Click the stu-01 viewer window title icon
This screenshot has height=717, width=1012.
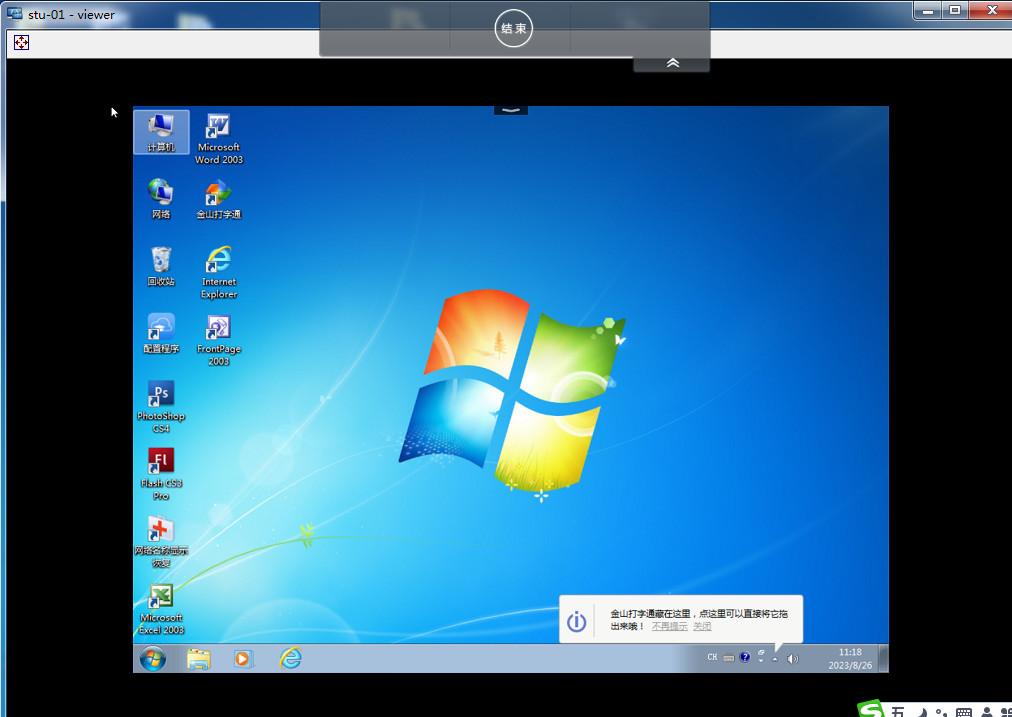pyautogui.click(x=14, y=14)
